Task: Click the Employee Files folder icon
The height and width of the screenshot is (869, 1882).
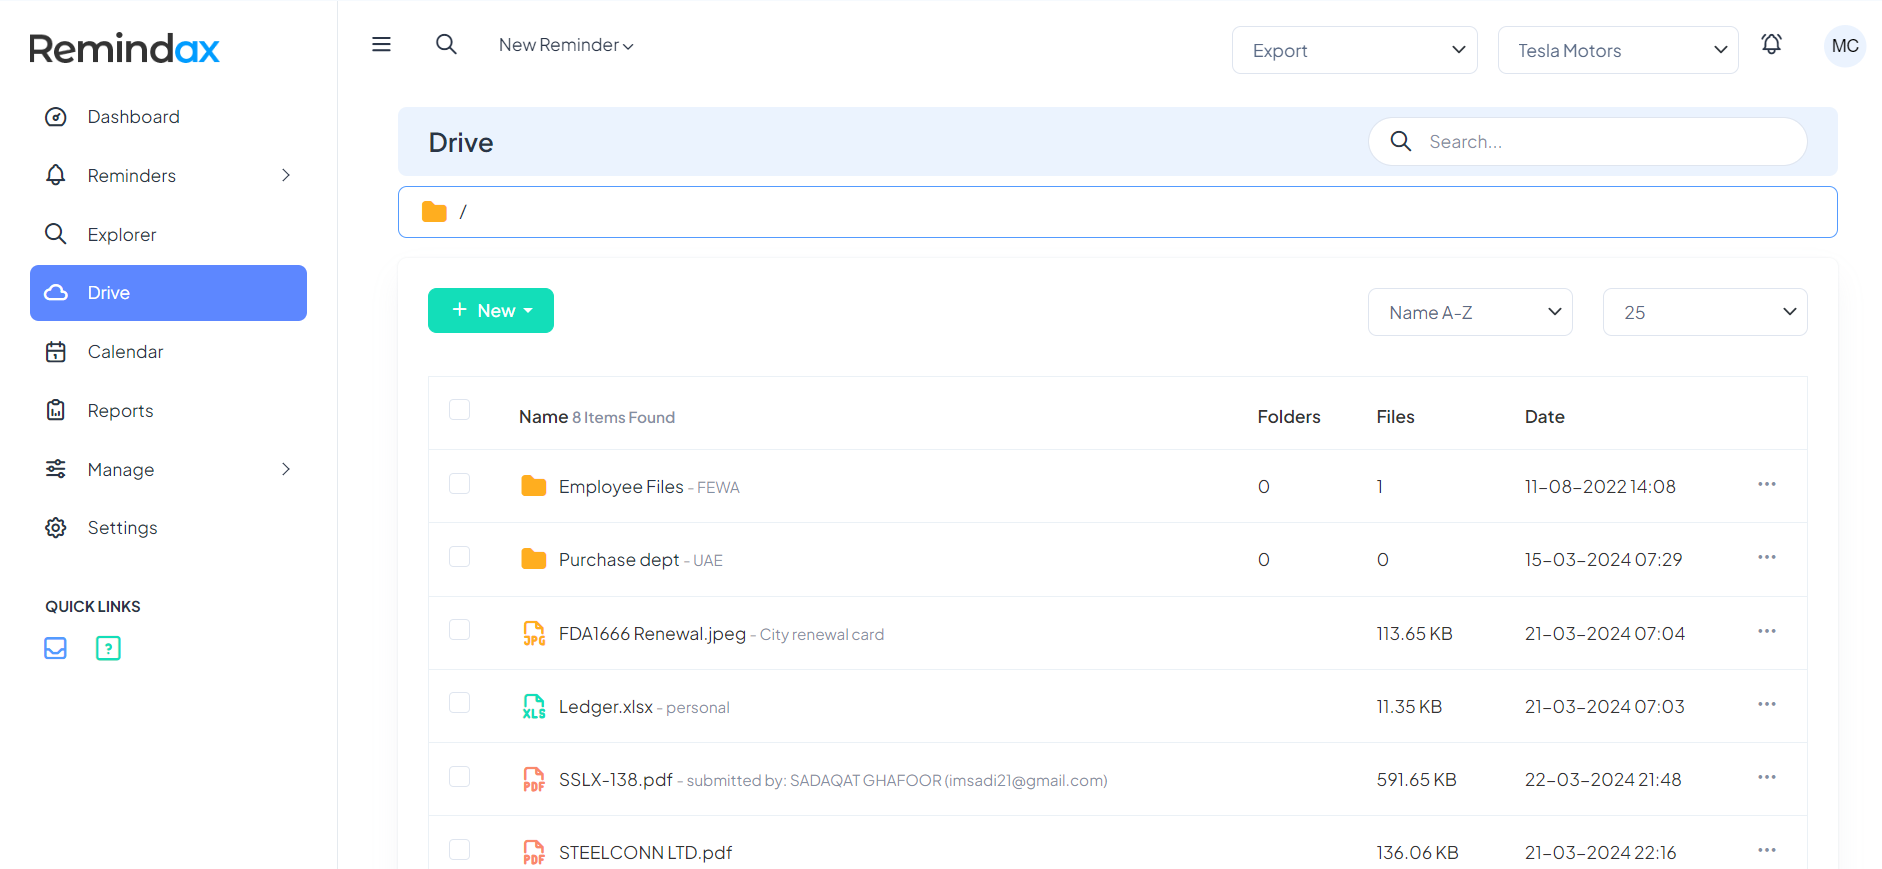Action: coord(534,486)
